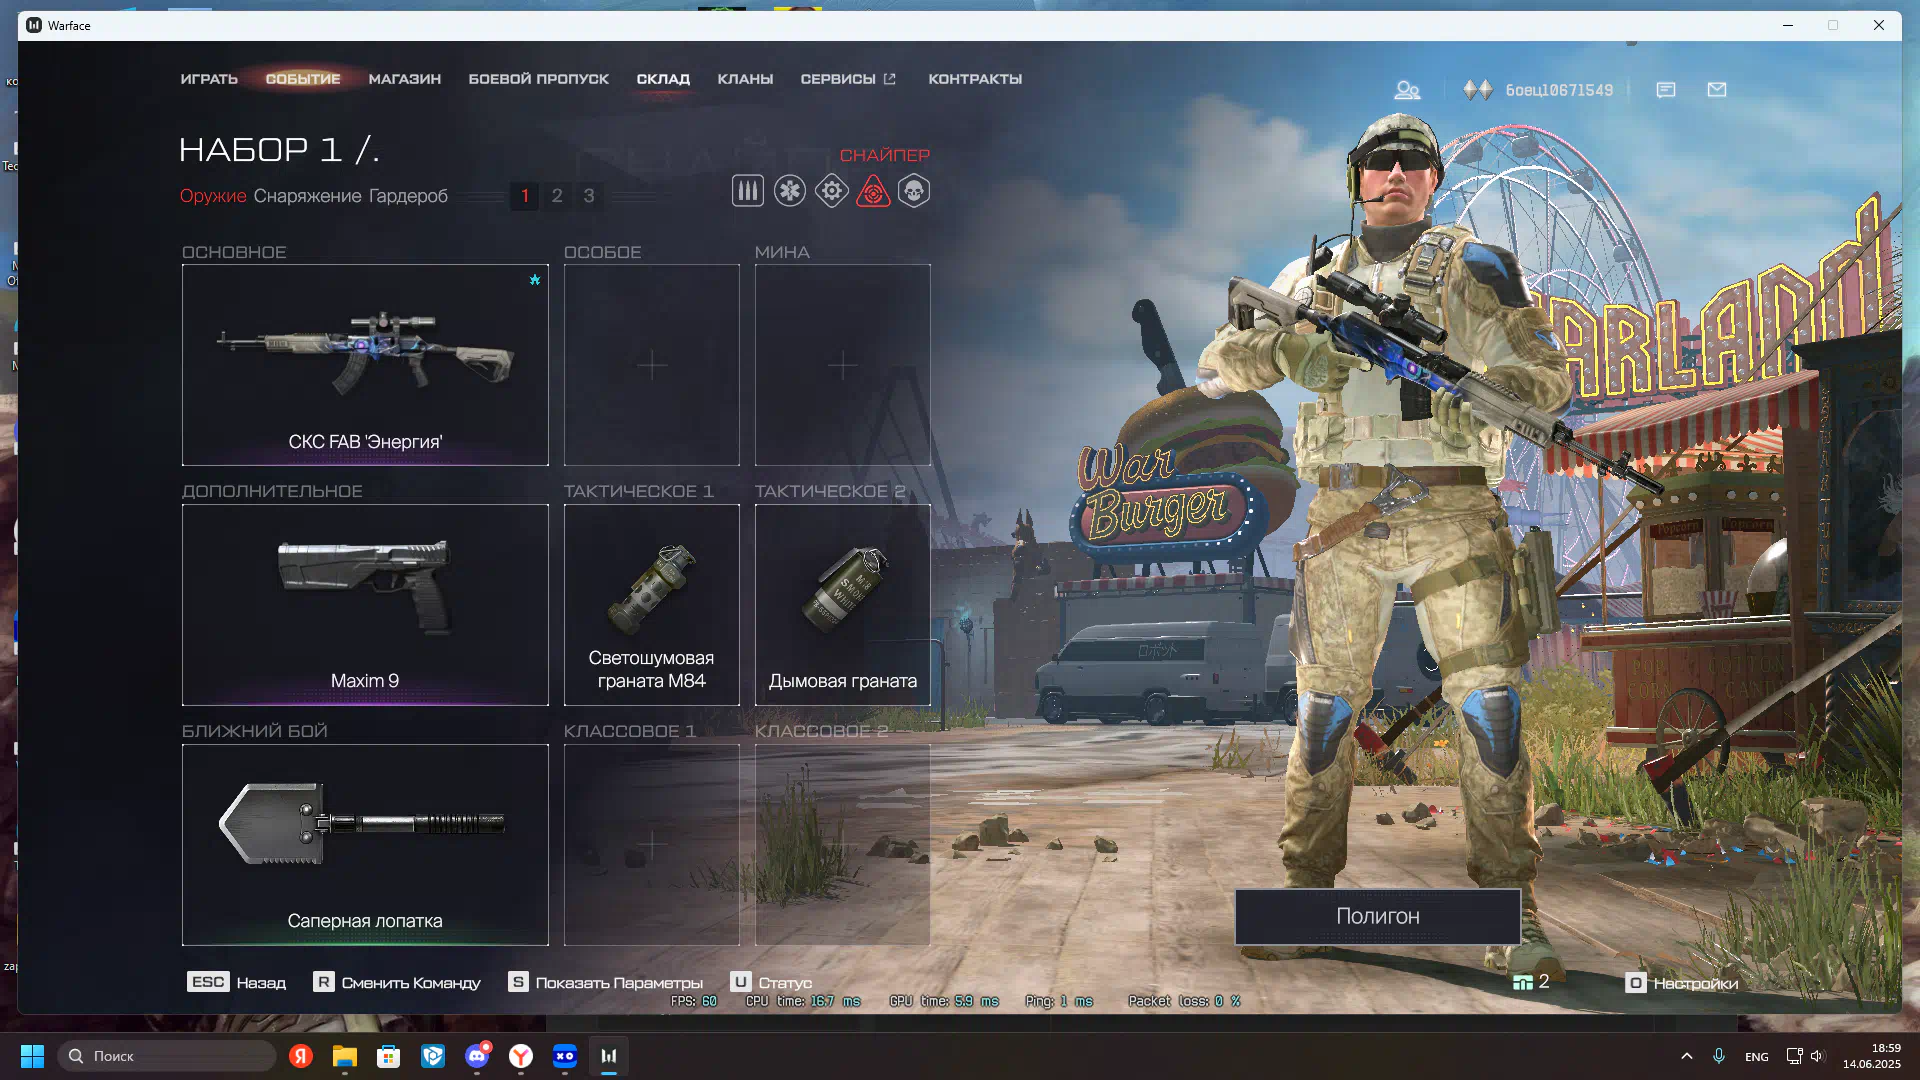
Task: Click the rank chevrons beside player name
Action: (1477, 90)
